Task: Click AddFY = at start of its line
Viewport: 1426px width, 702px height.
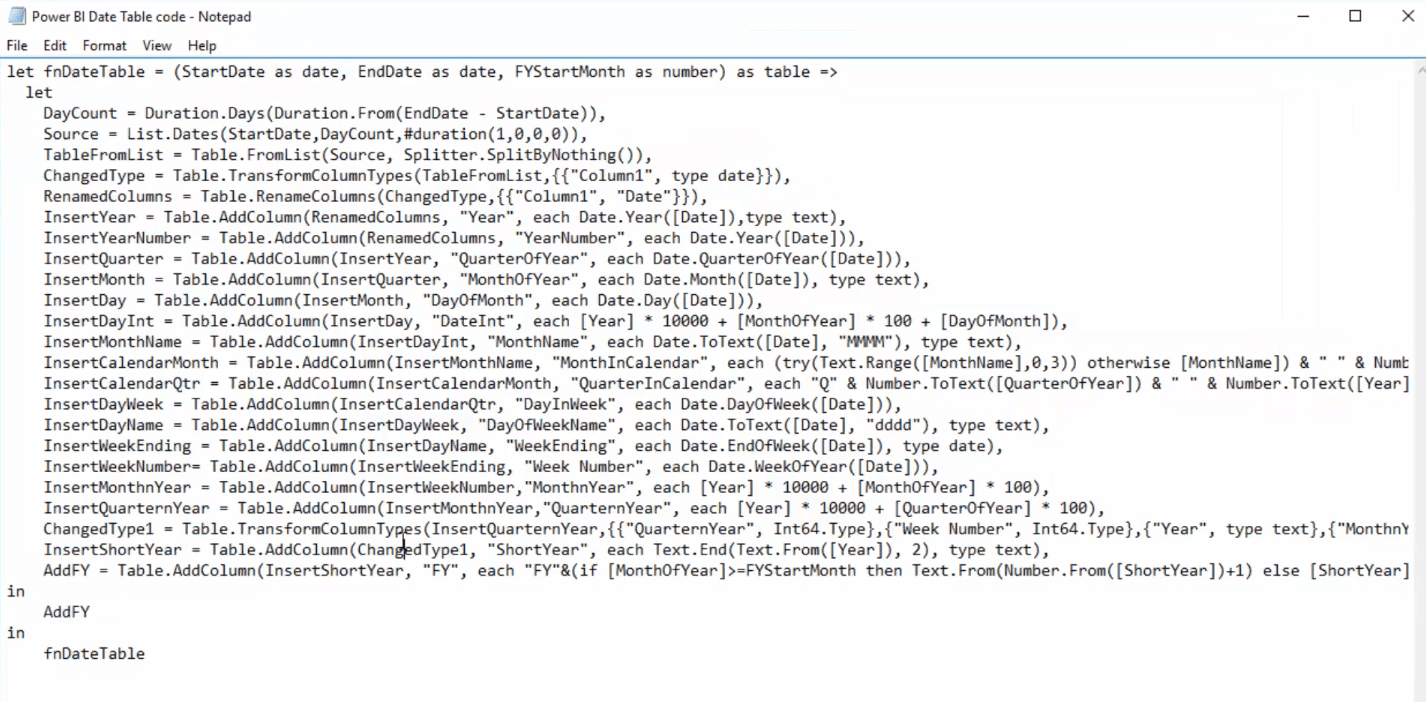Action: [x=75, y=571]
